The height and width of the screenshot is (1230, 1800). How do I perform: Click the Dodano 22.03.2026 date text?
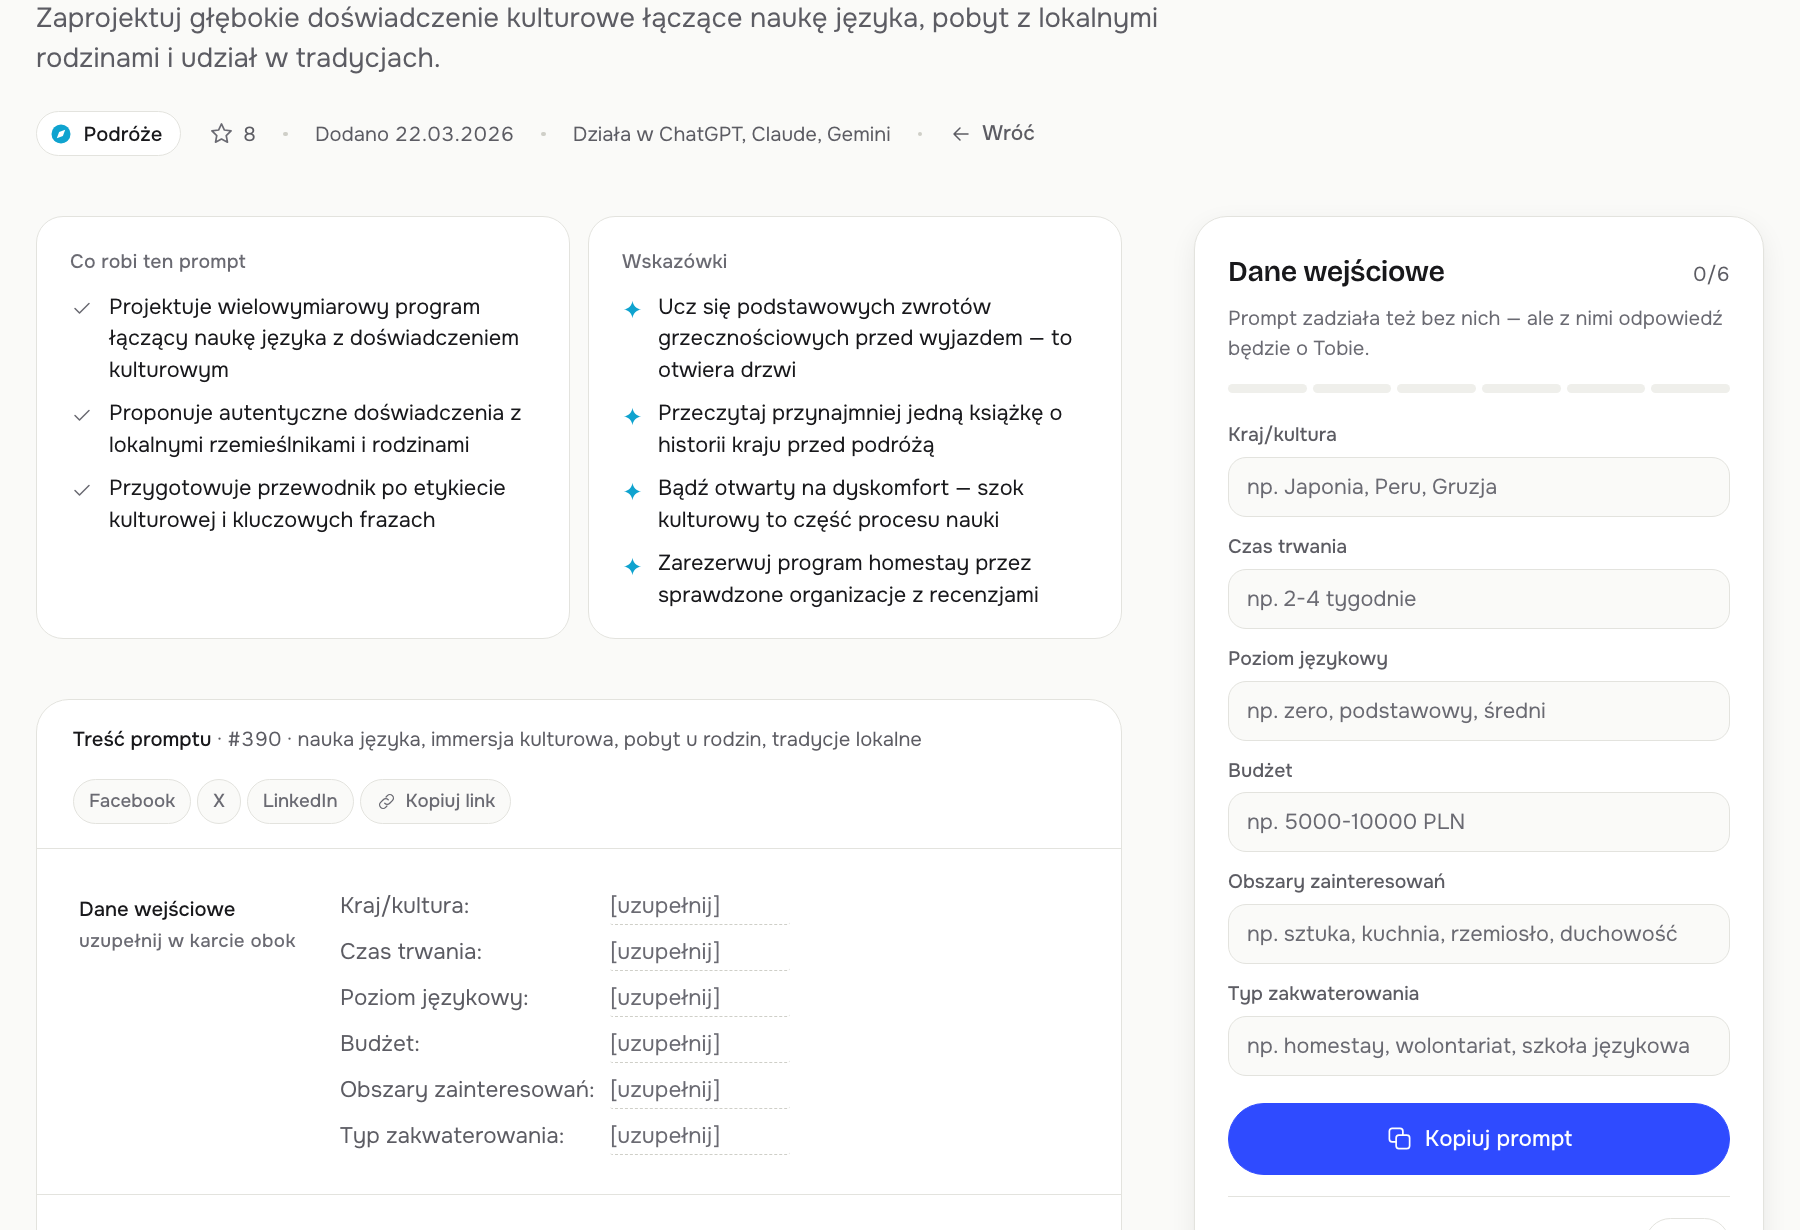point(414,134)
